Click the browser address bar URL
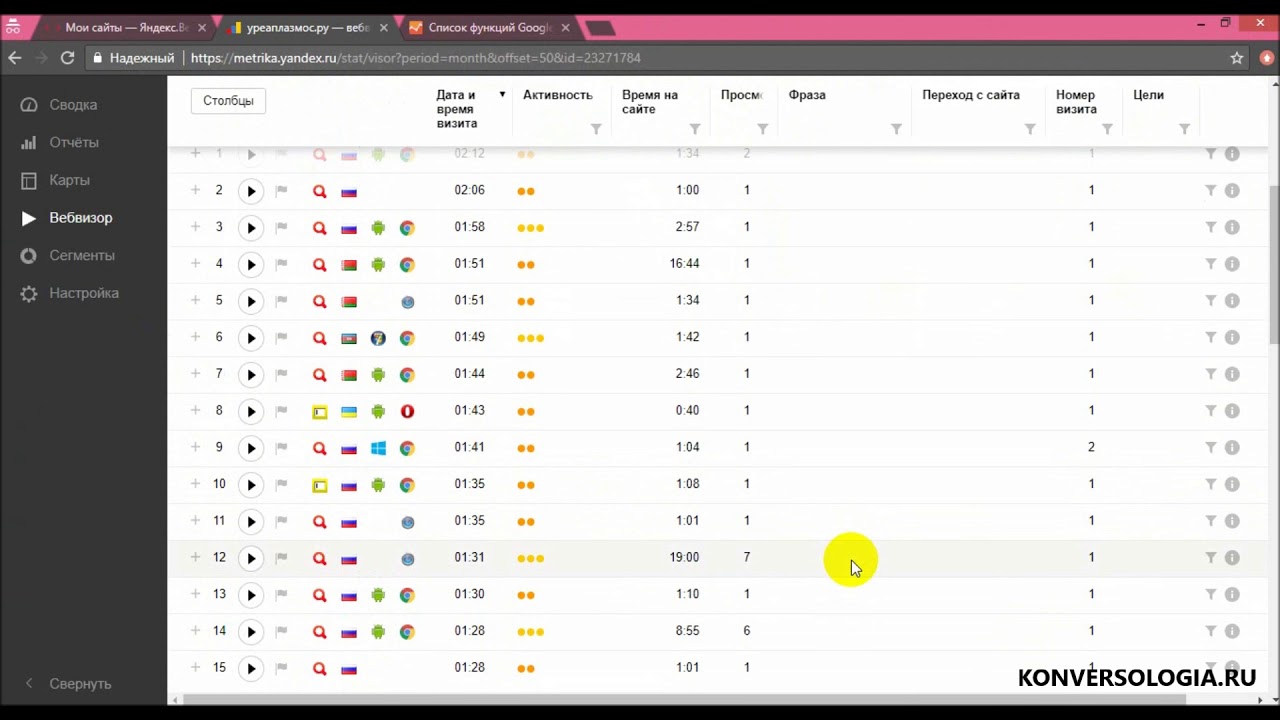The height and width of the screenshot is (720, 1280). (x=416, y=58)
